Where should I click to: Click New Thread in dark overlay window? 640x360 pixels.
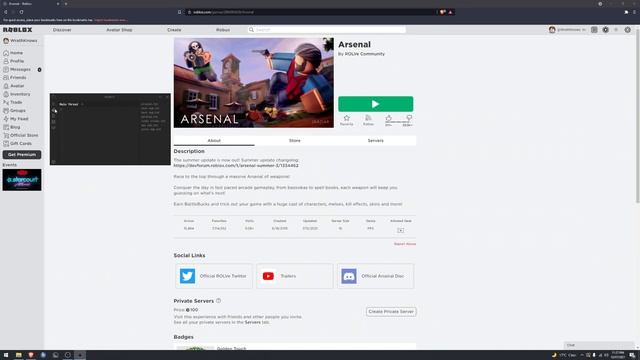(69, 104)
